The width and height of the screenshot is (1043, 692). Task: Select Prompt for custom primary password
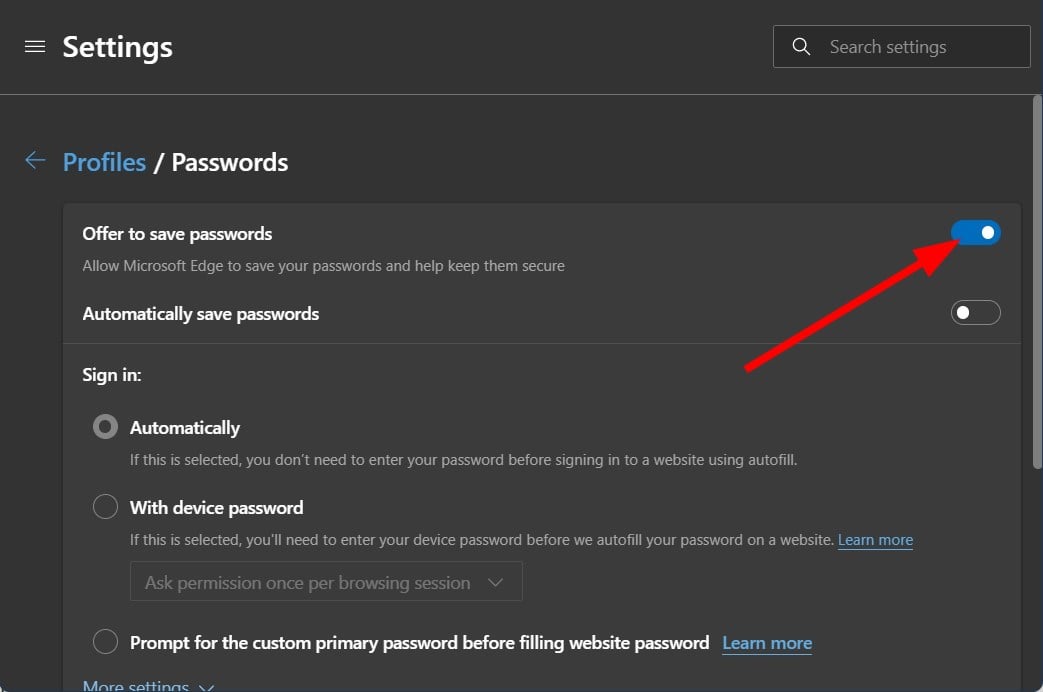pyautogui.click(x=105, y=642)
